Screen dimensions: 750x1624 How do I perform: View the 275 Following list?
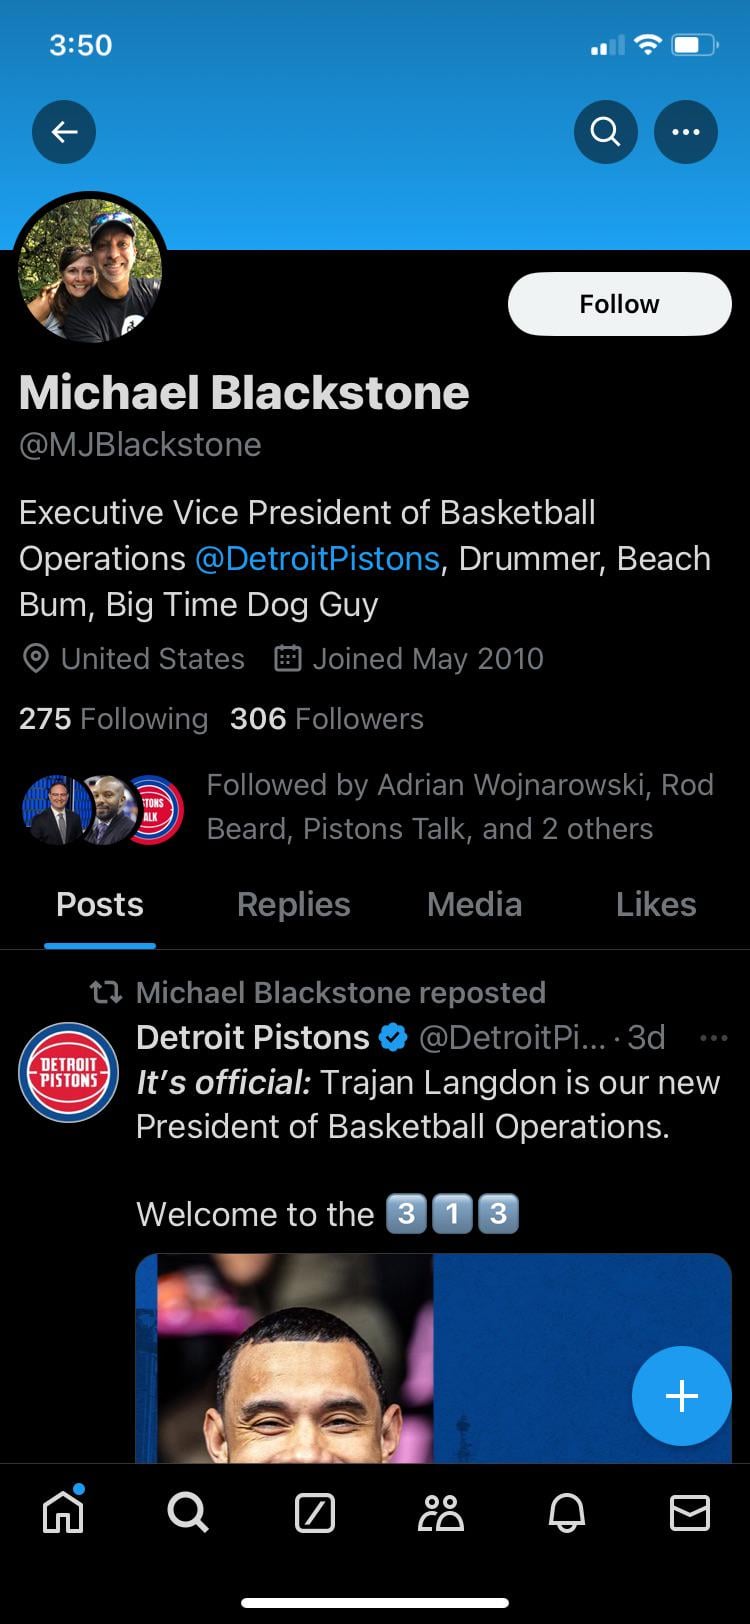[113, 718]
